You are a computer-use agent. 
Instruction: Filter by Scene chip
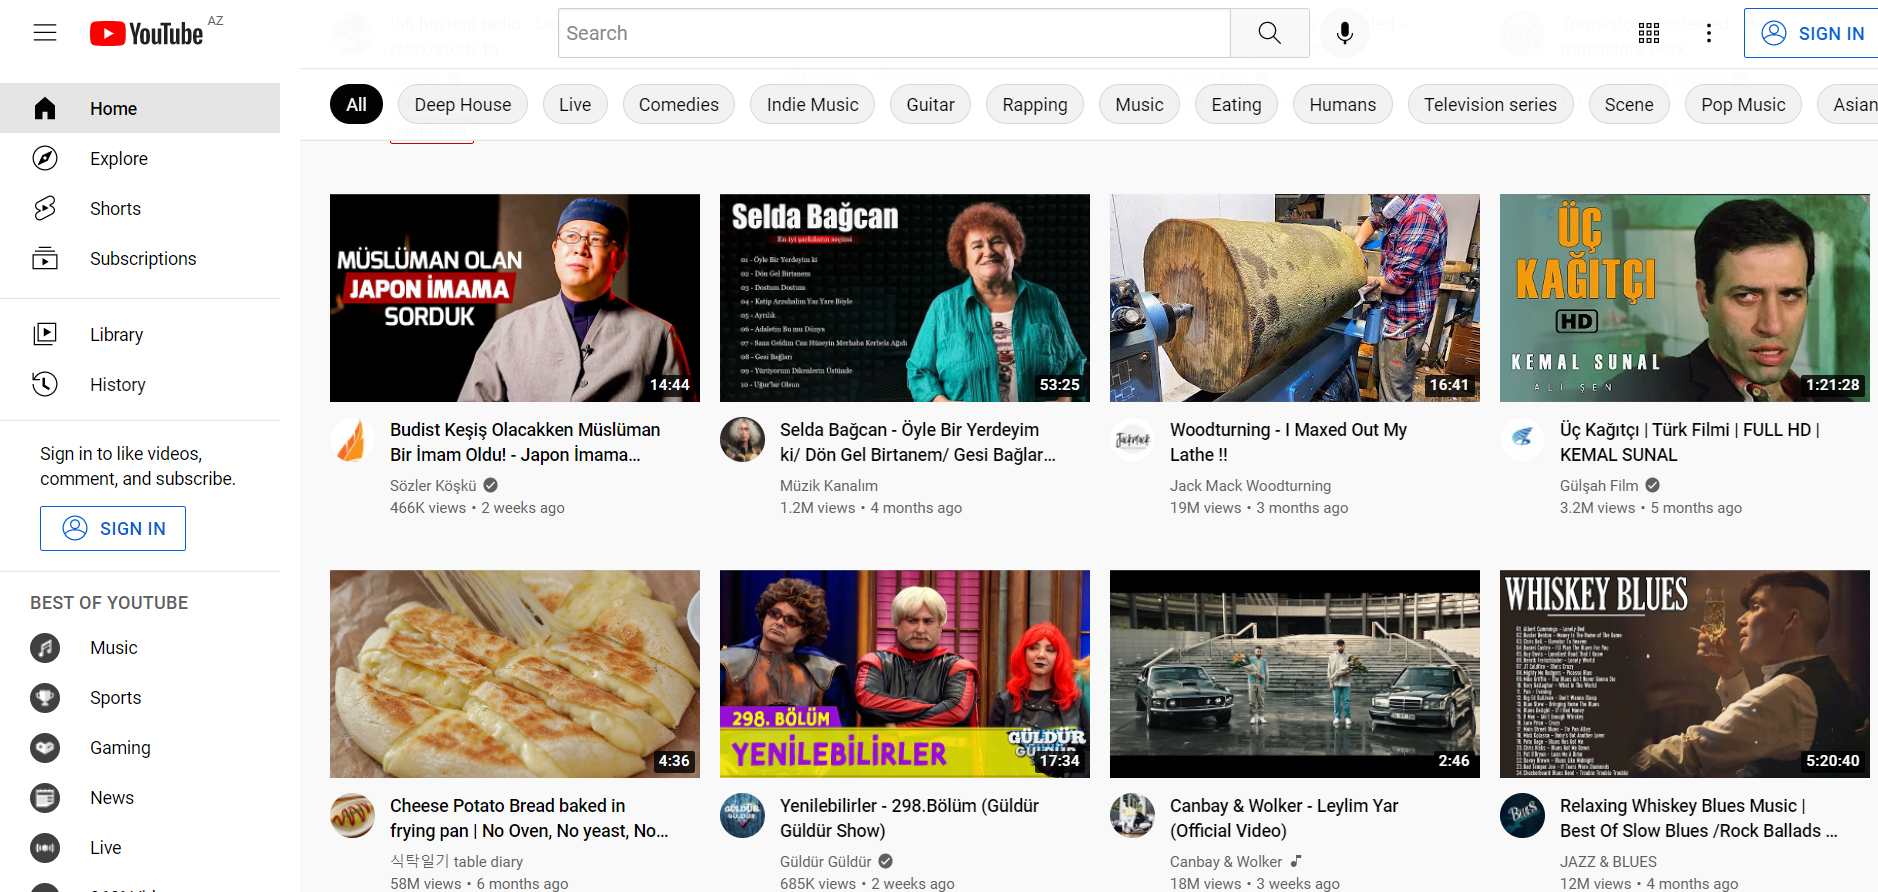[x=1629, y=105]
